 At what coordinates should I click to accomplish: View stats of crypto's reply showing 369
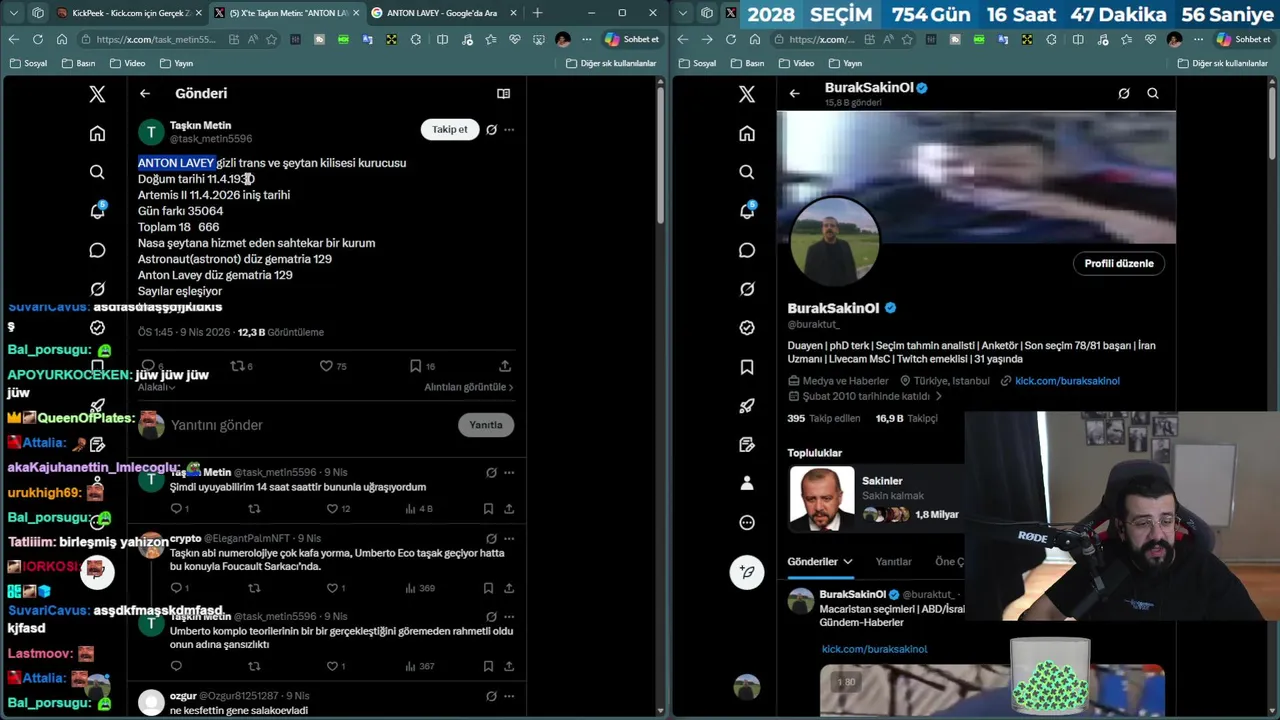click(420, 587)
